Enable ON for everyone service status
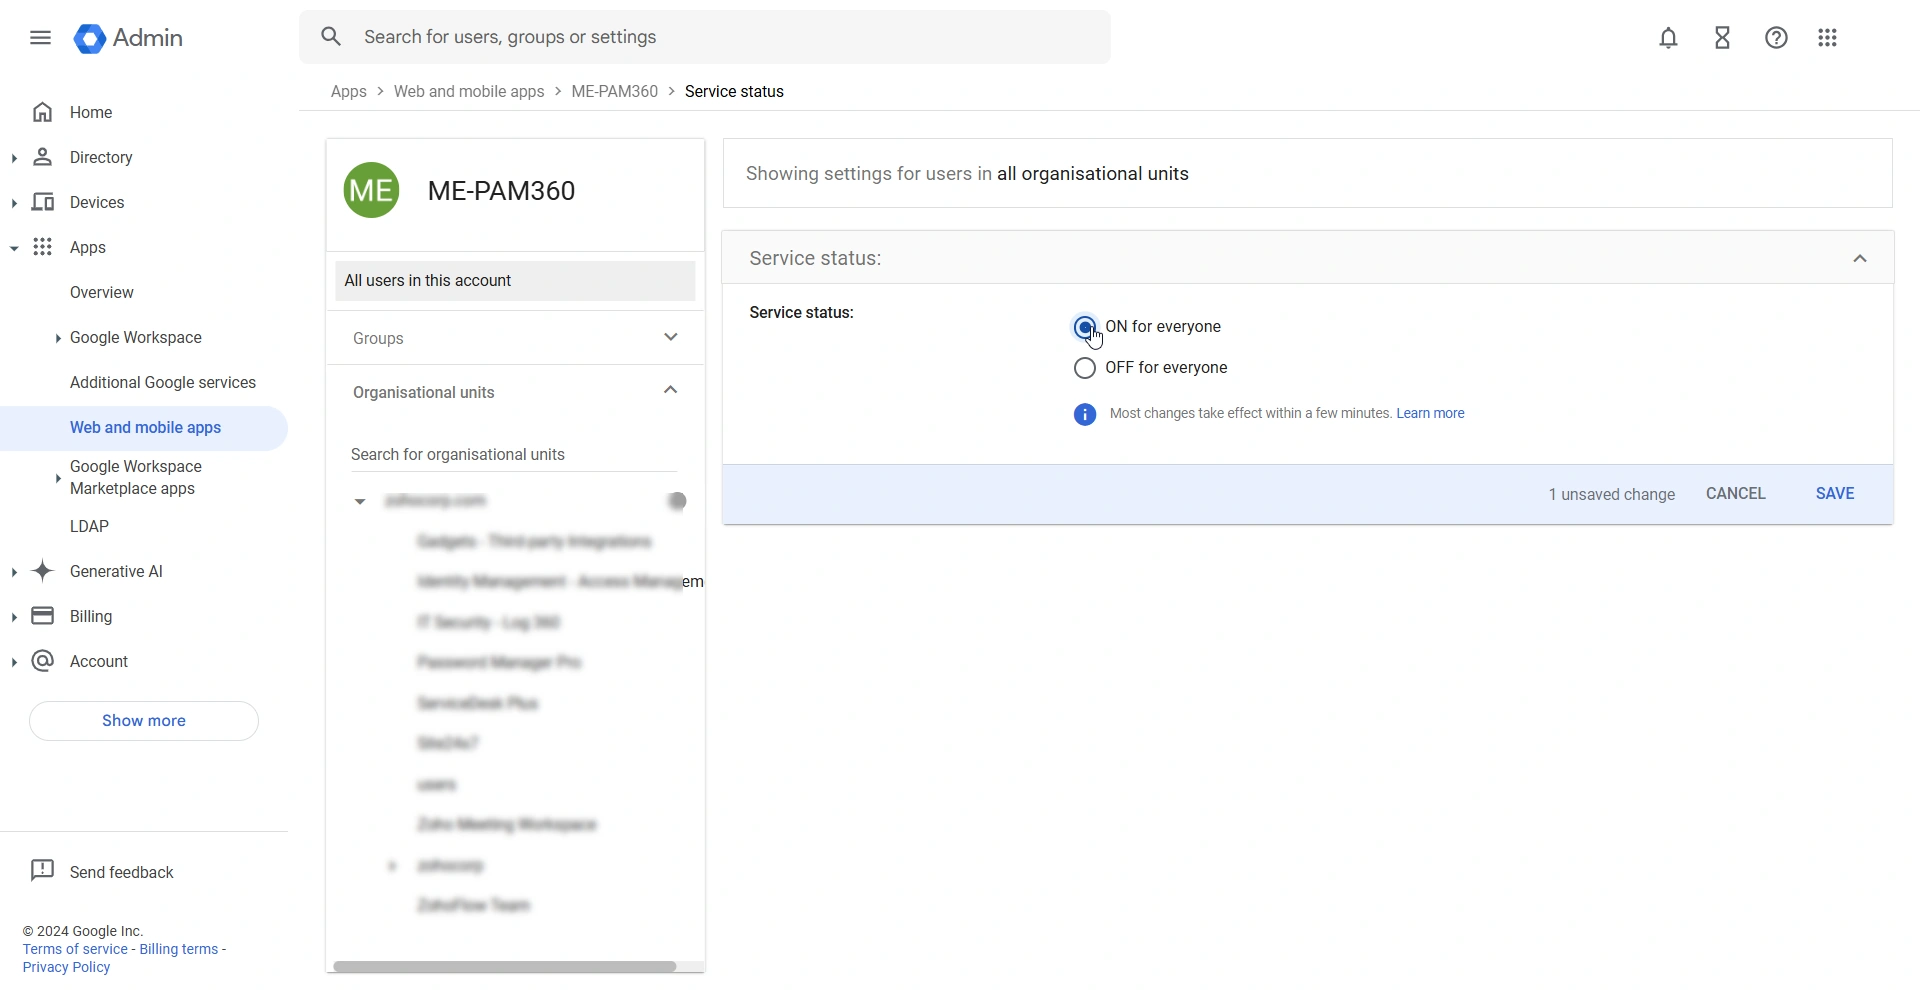 [x=1084, y=326]
